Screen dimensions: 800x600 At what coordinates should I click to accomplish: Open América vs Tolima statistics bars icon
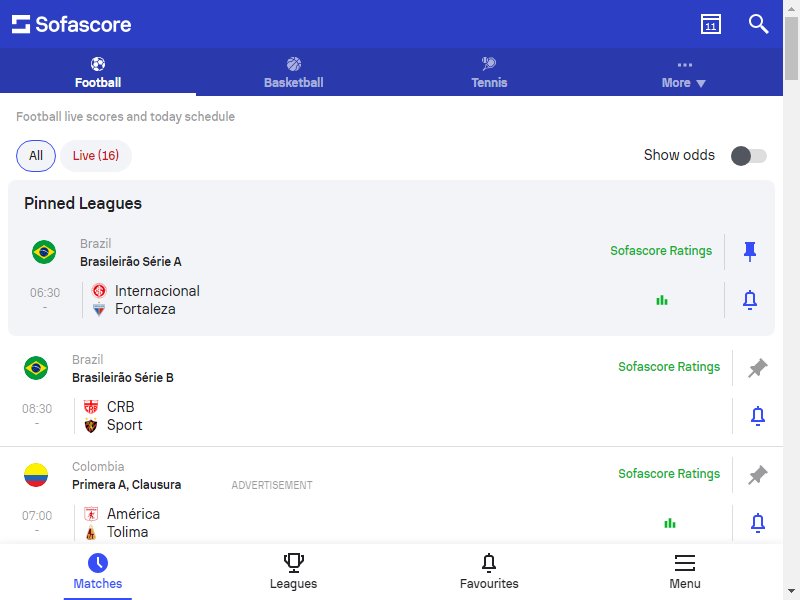[x=670, y=523]
